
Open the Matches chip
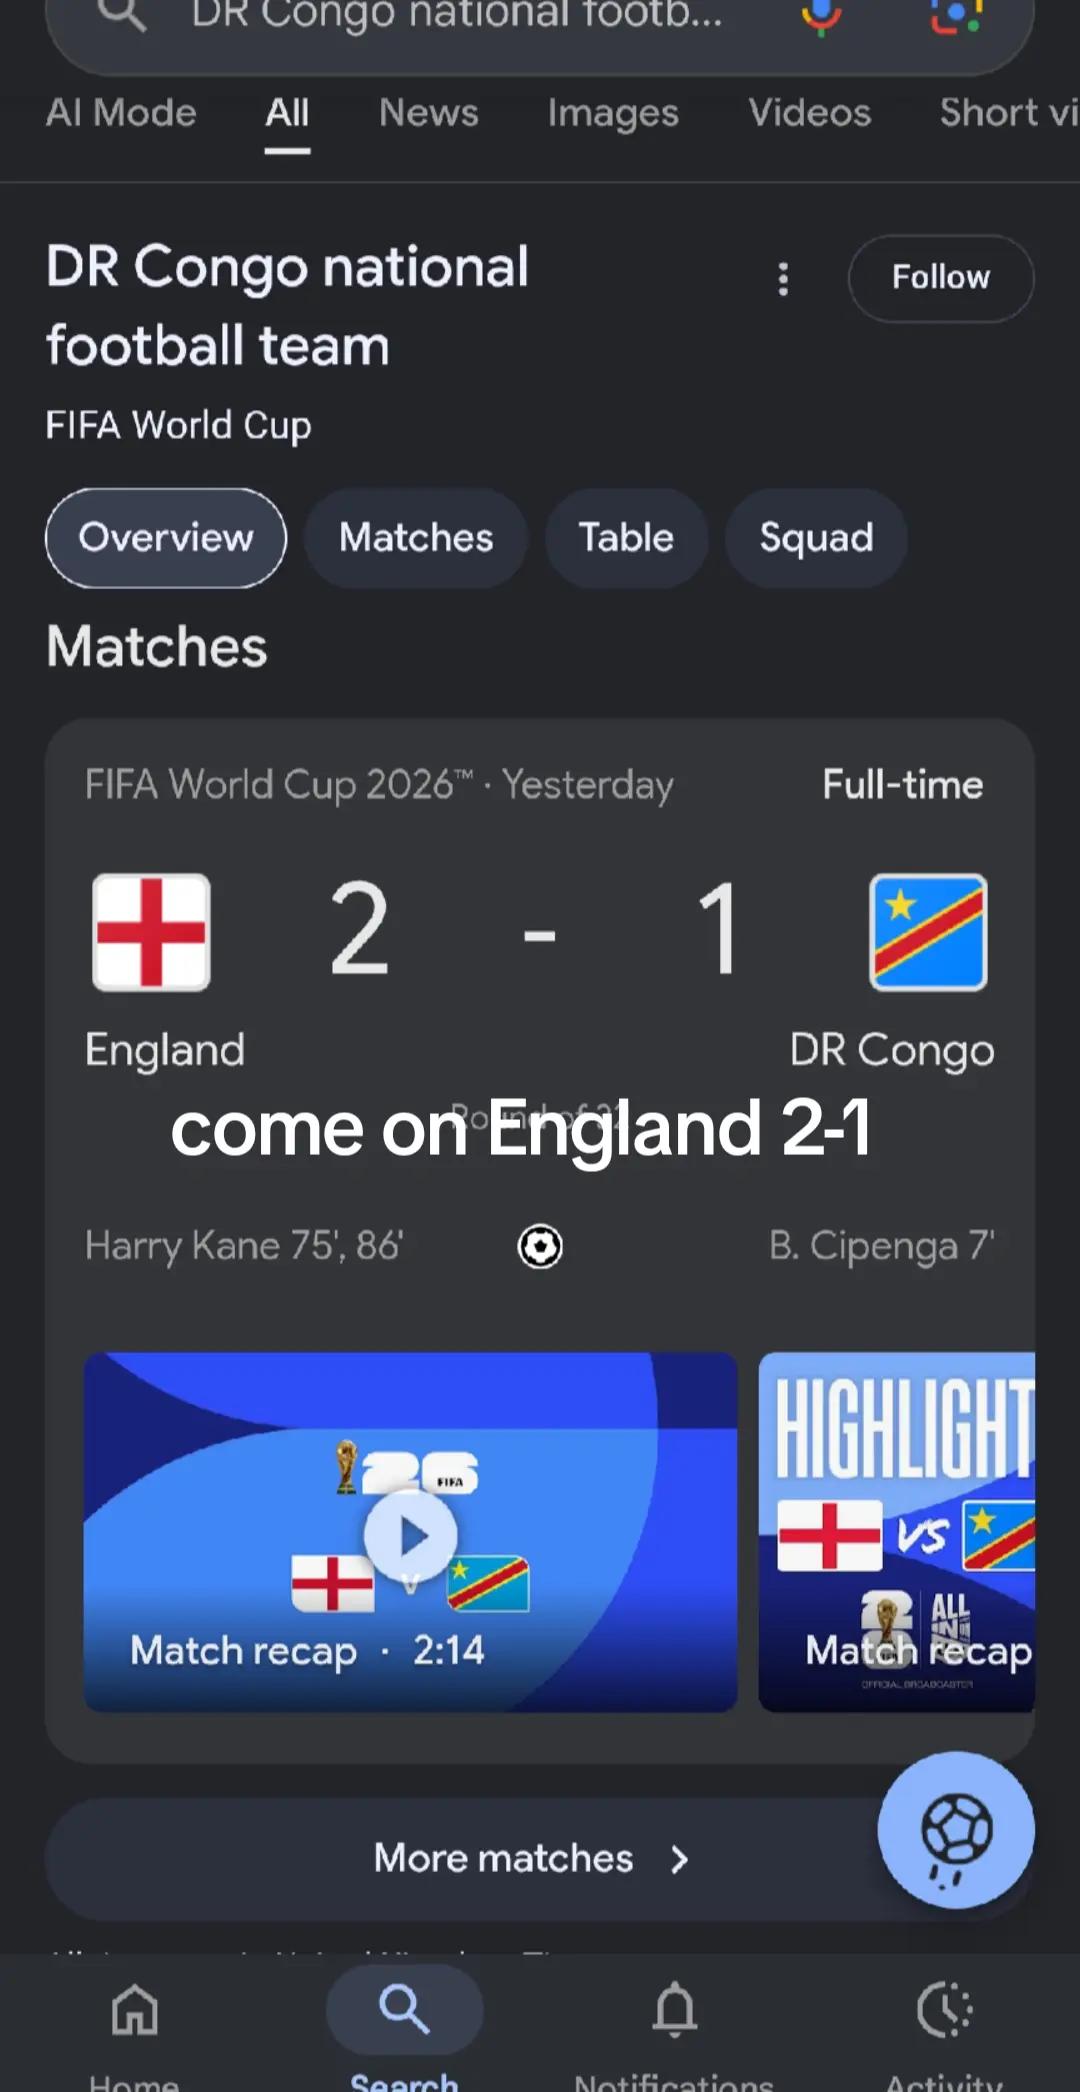(416, 538)
